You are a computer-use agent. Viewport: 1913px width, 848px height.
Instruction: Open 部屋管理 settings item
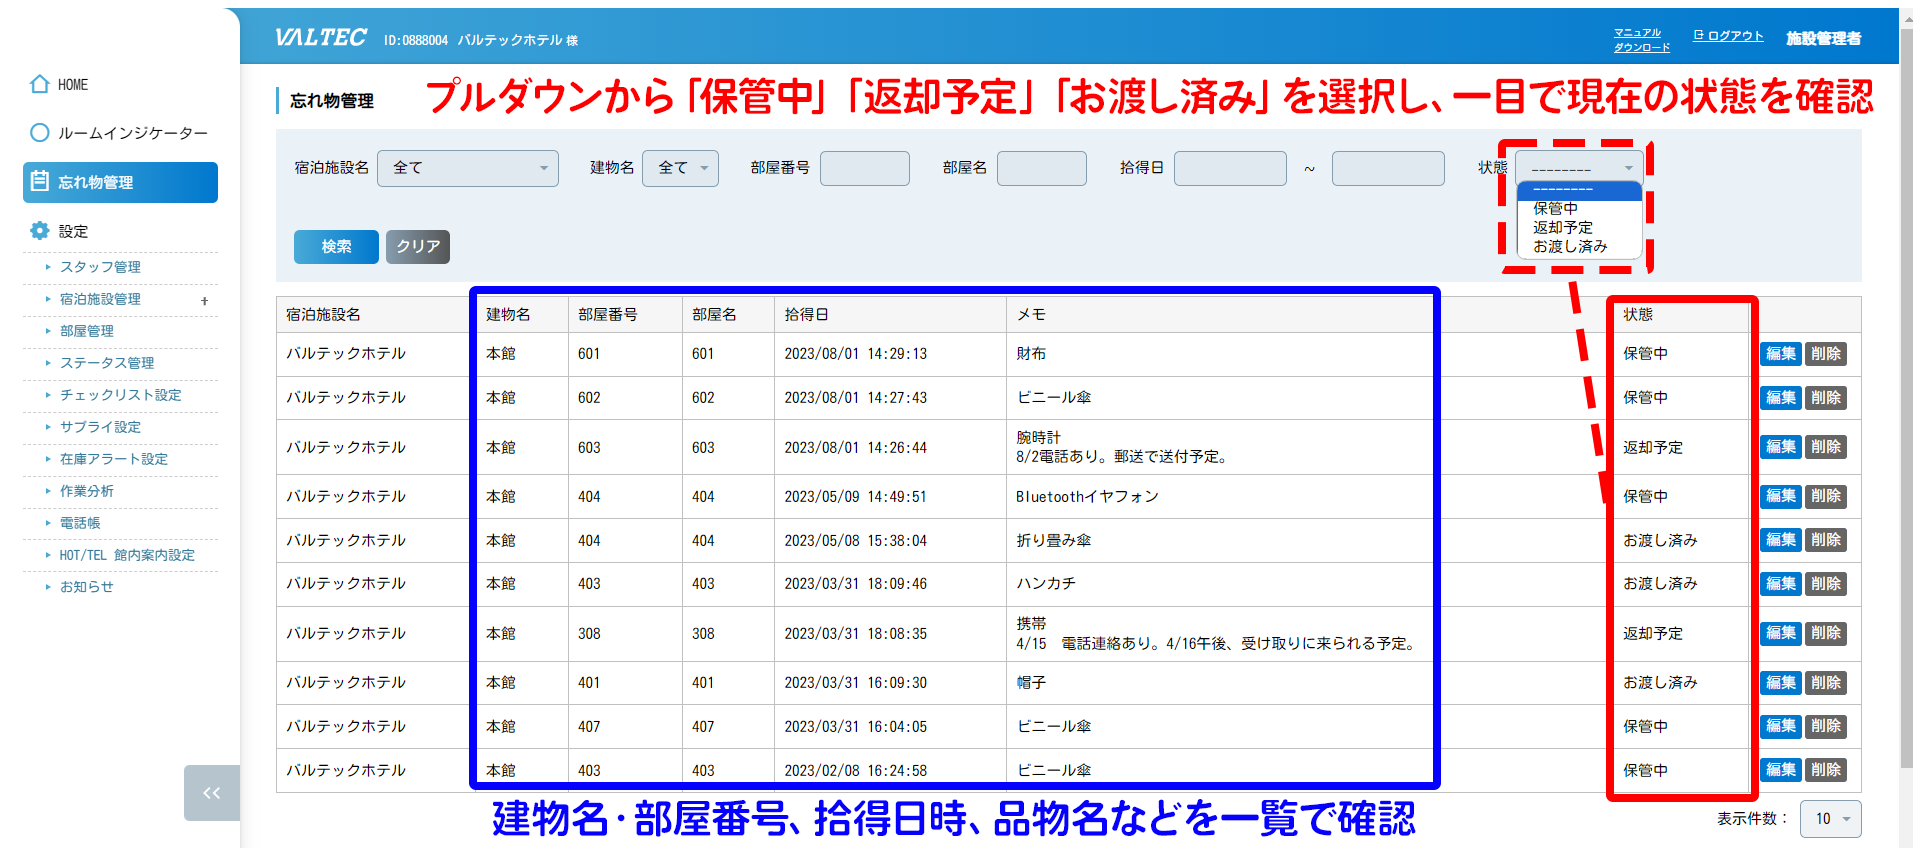pyautogui.click(x=87, y=331)
